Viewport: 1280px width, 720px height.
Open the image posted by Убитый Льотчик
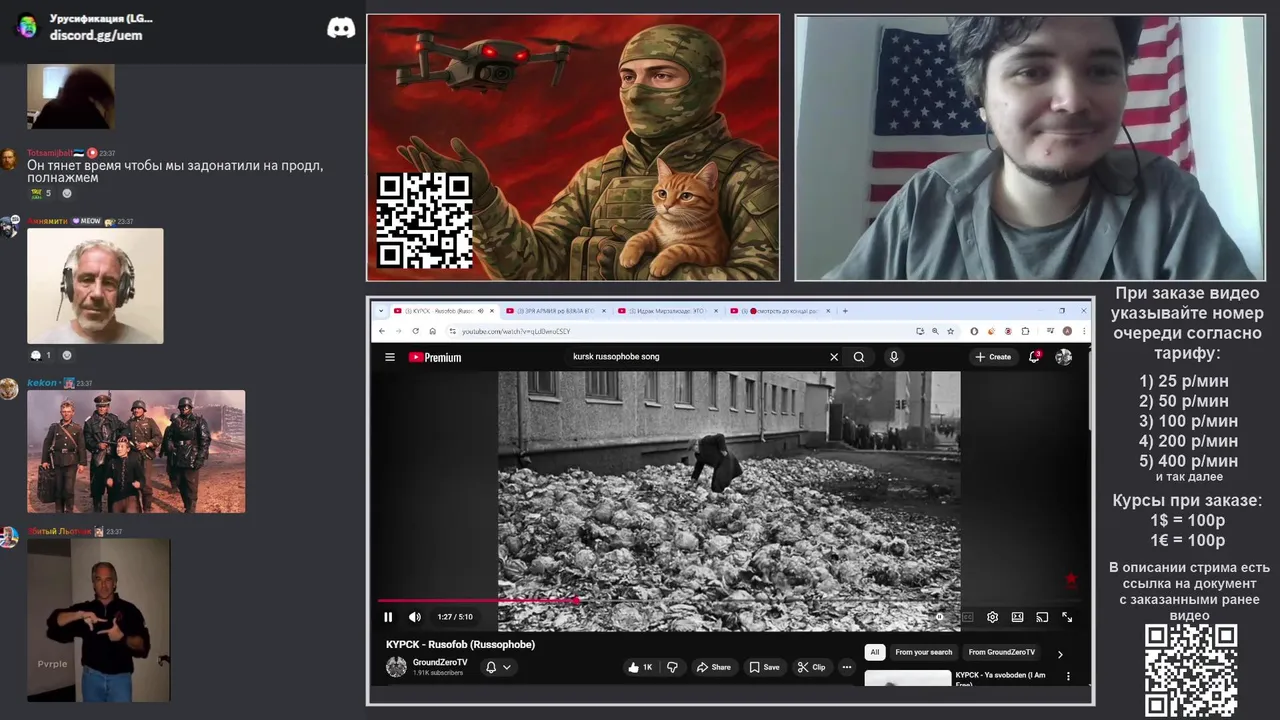(98, 620)
